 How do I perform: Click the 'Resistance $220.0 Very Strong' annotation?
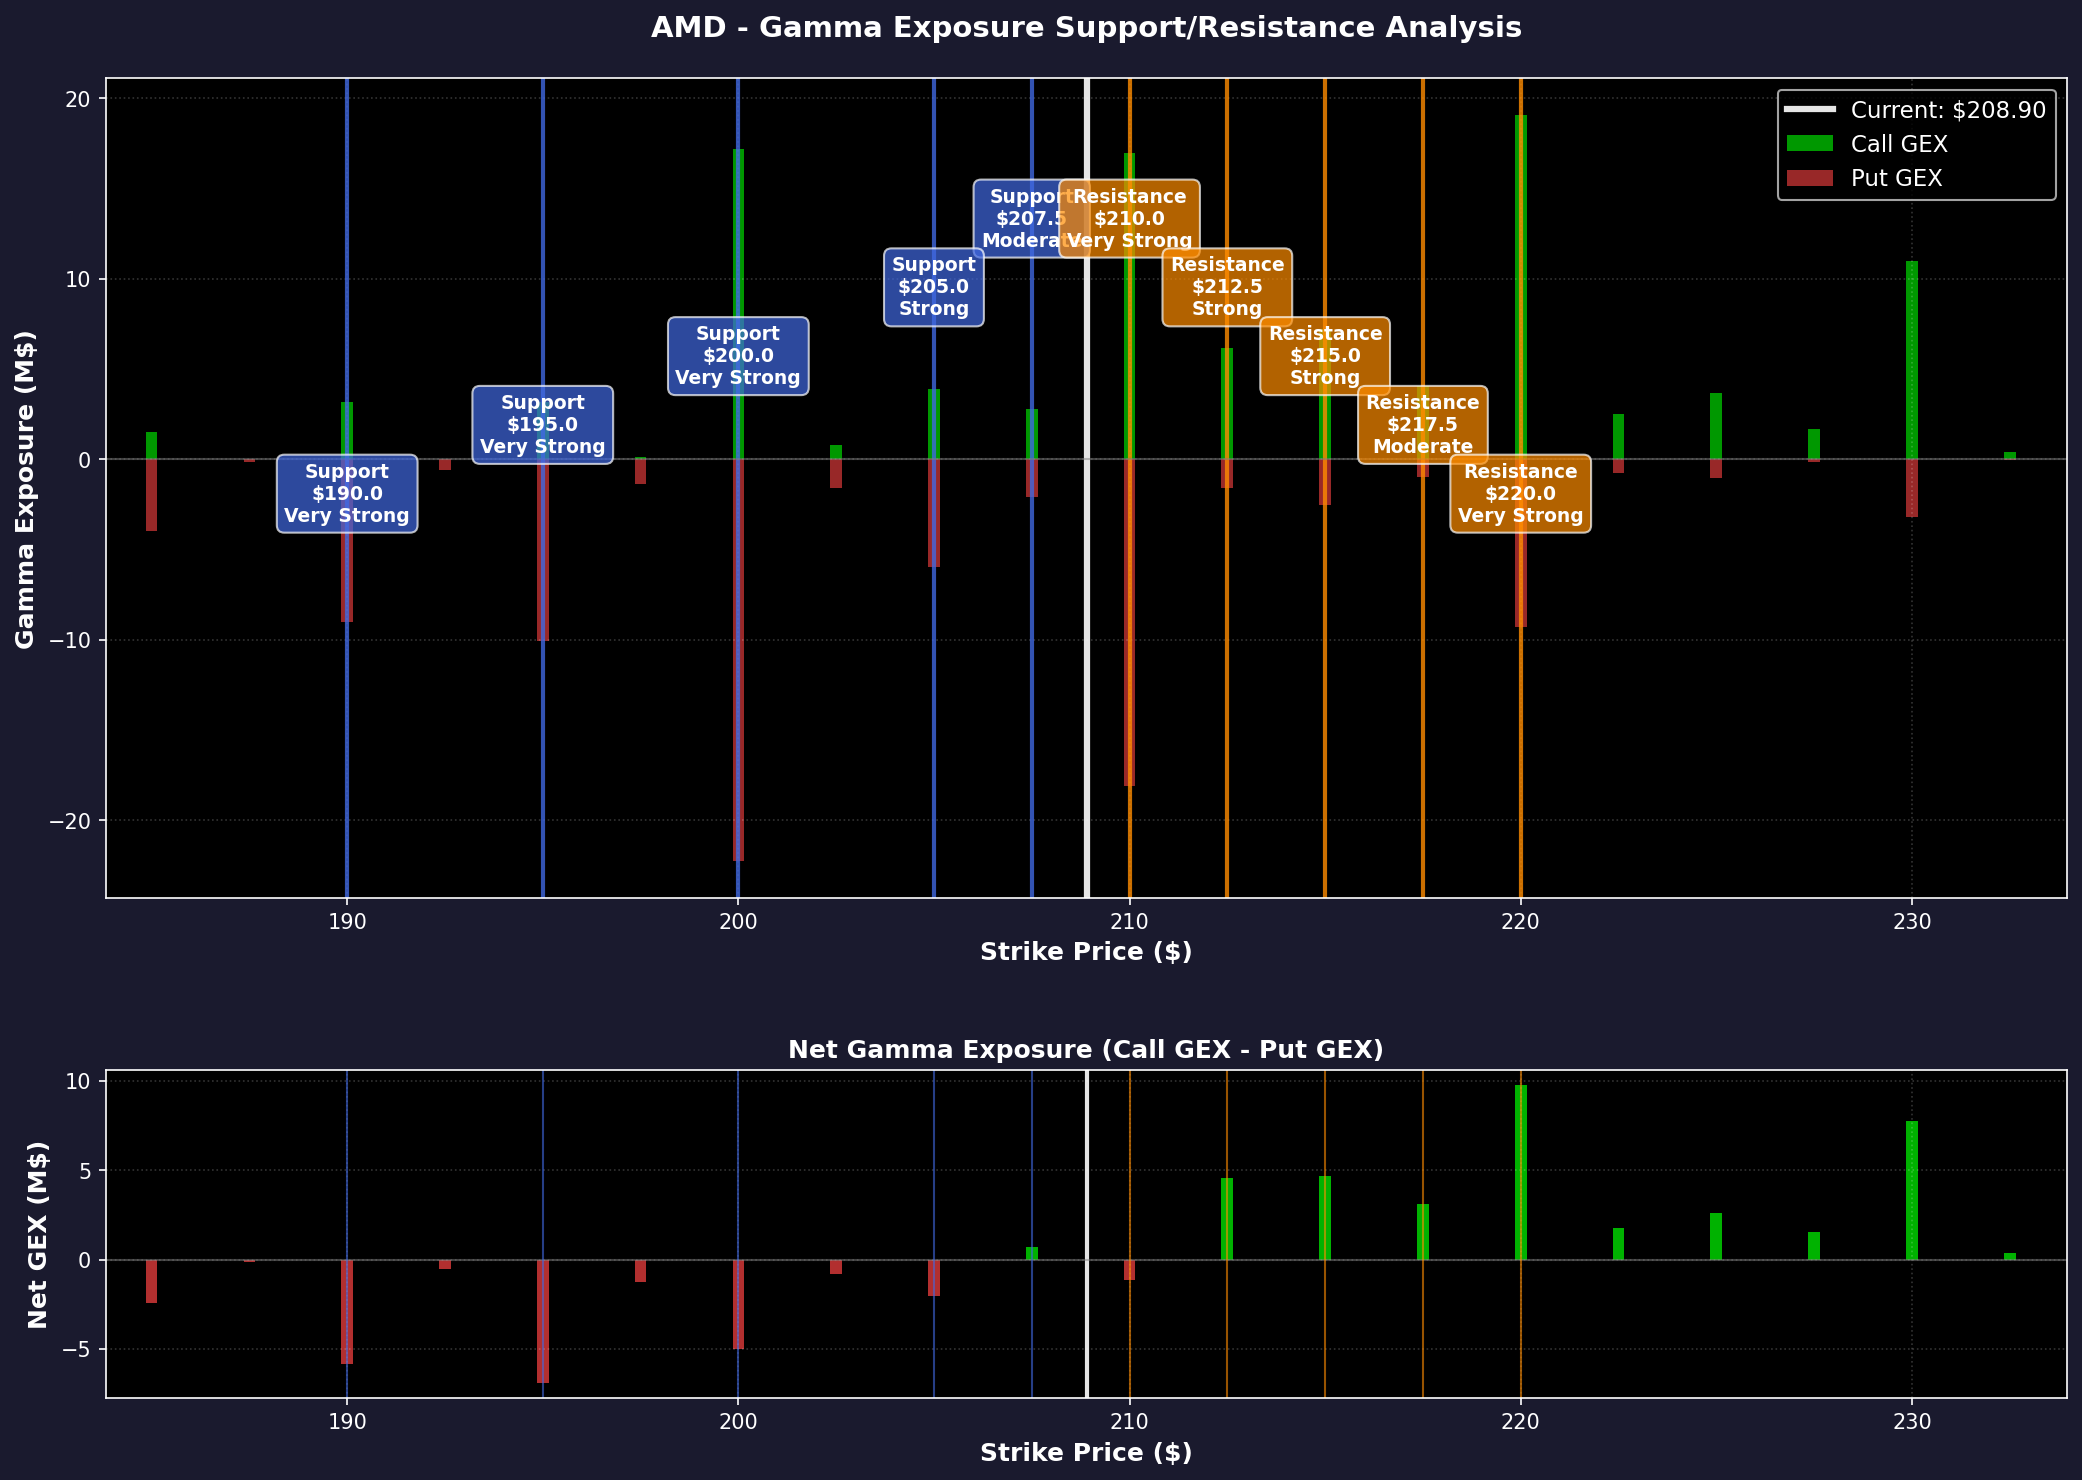(1521, 494)
